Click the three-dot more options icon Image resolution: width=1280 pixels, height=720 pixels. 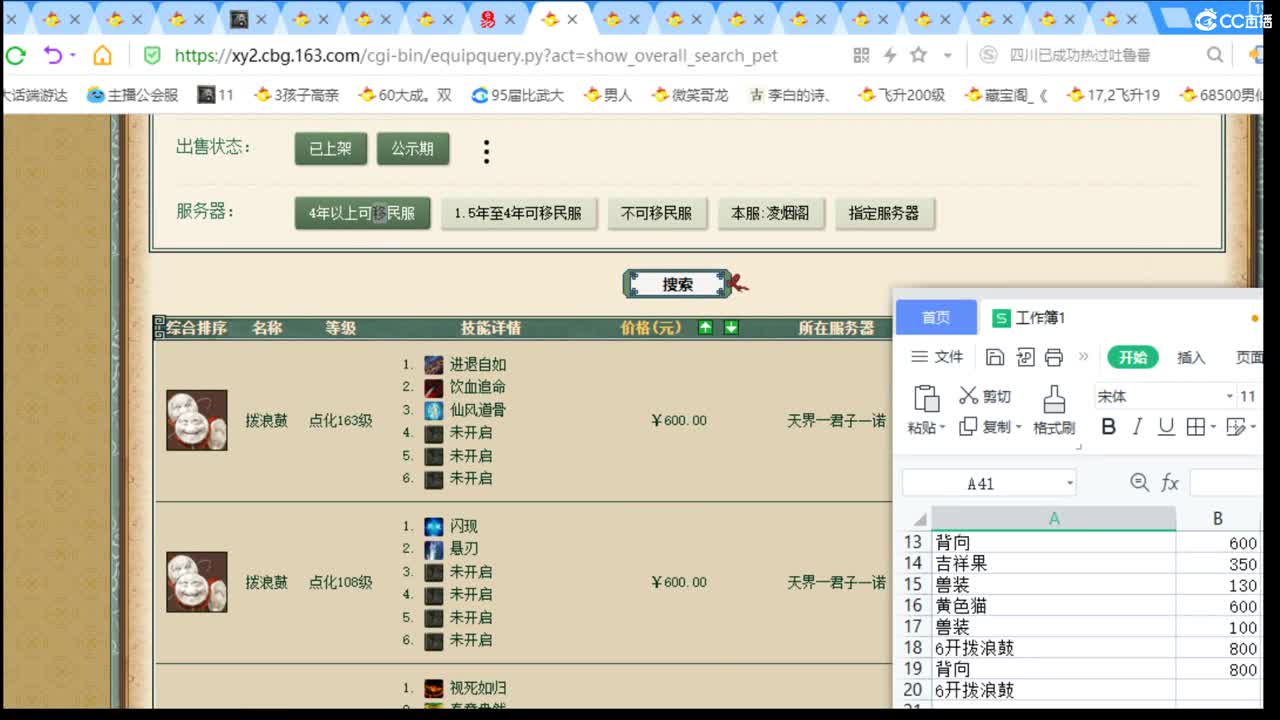coord(486,151)
